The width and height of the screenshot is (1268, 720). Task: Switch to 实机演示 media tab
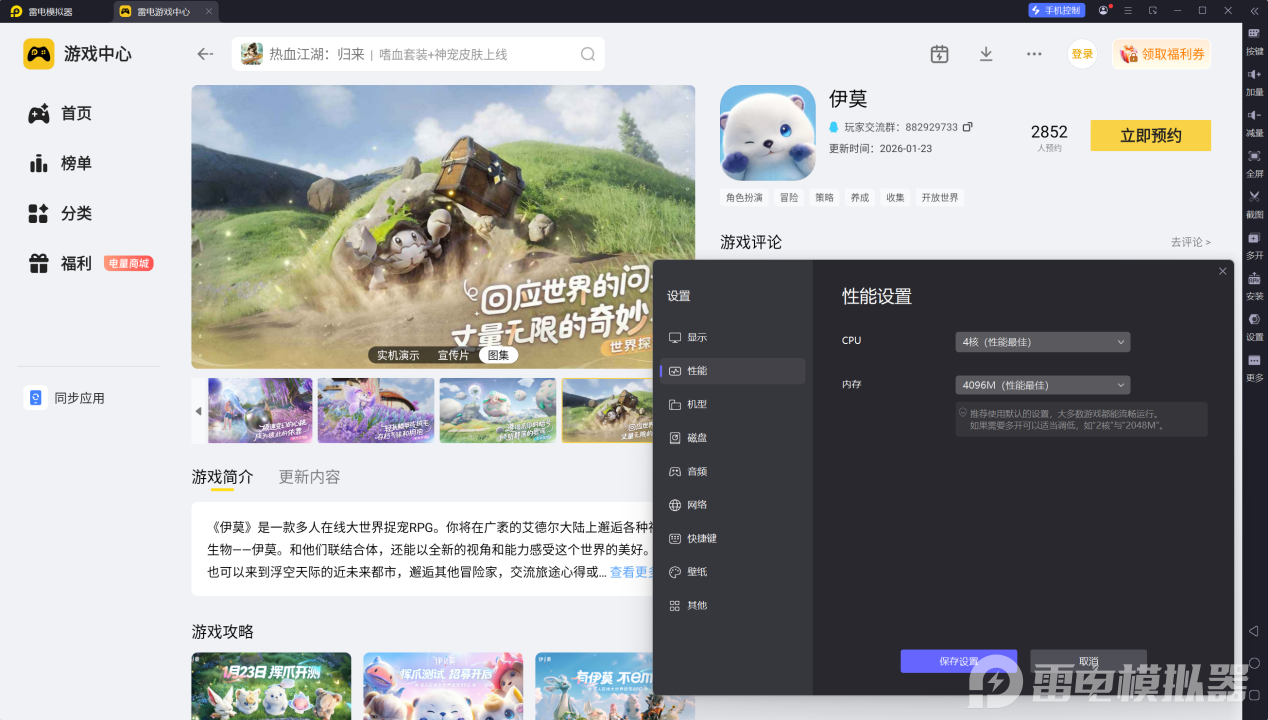coord(397,355)
